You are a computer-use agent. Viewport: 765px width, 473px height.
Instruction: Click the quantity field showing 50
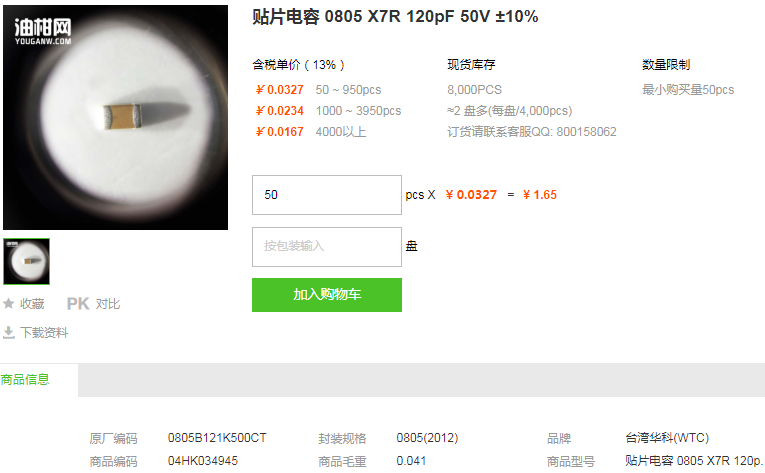coord(327,195)
